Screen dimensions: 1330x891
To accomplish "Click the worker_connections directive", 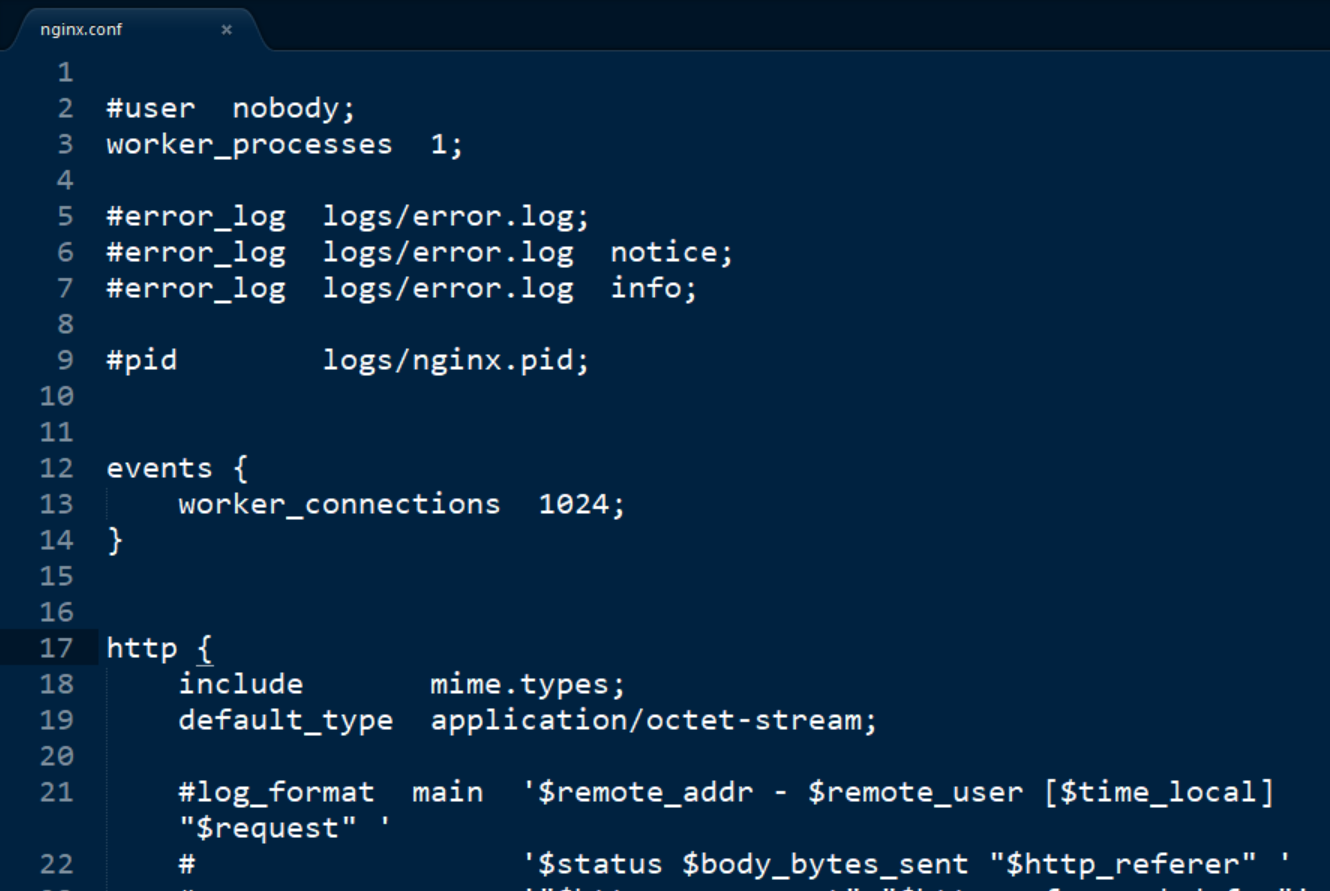I will (339, 504).
